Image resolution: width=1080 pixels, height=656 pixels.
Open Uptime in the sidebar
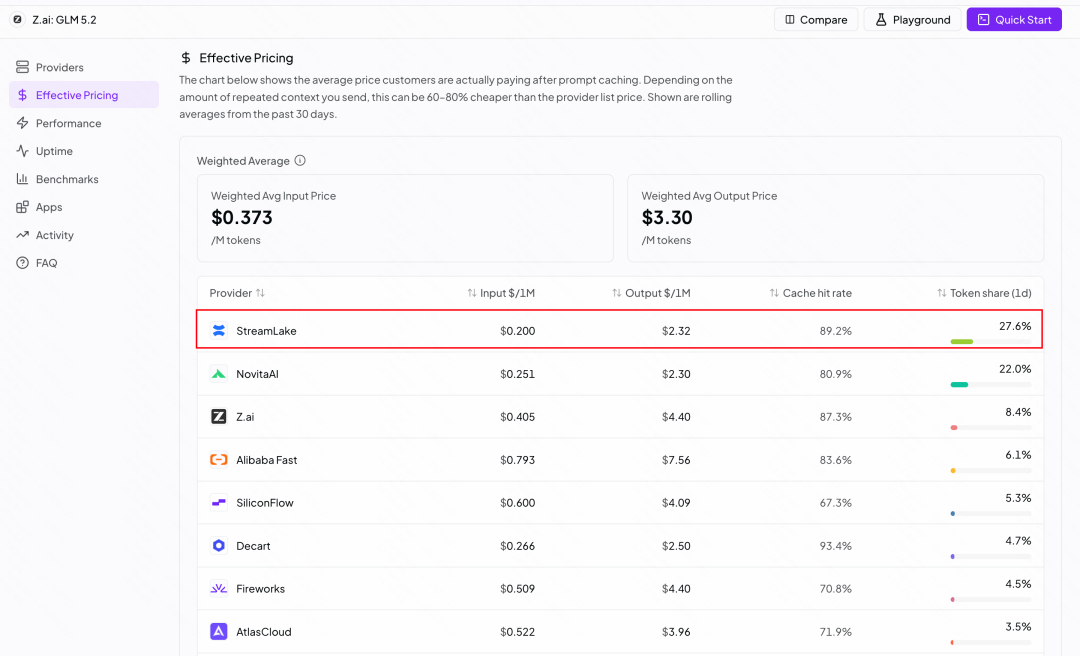click(x=84, y=151)
